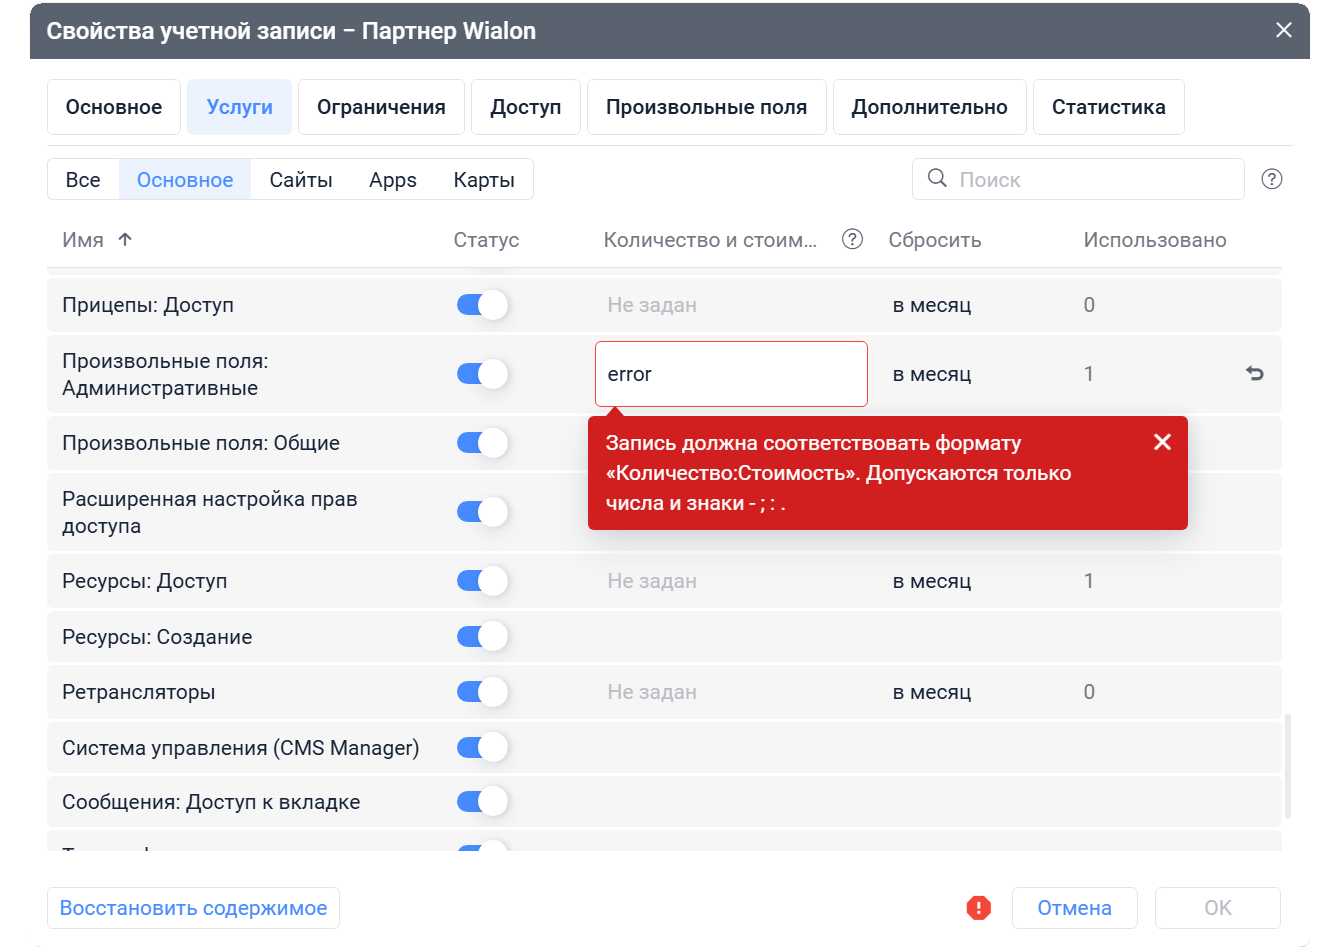Click the Сбросить column header
1344x947 pixels.
(935, 240)
